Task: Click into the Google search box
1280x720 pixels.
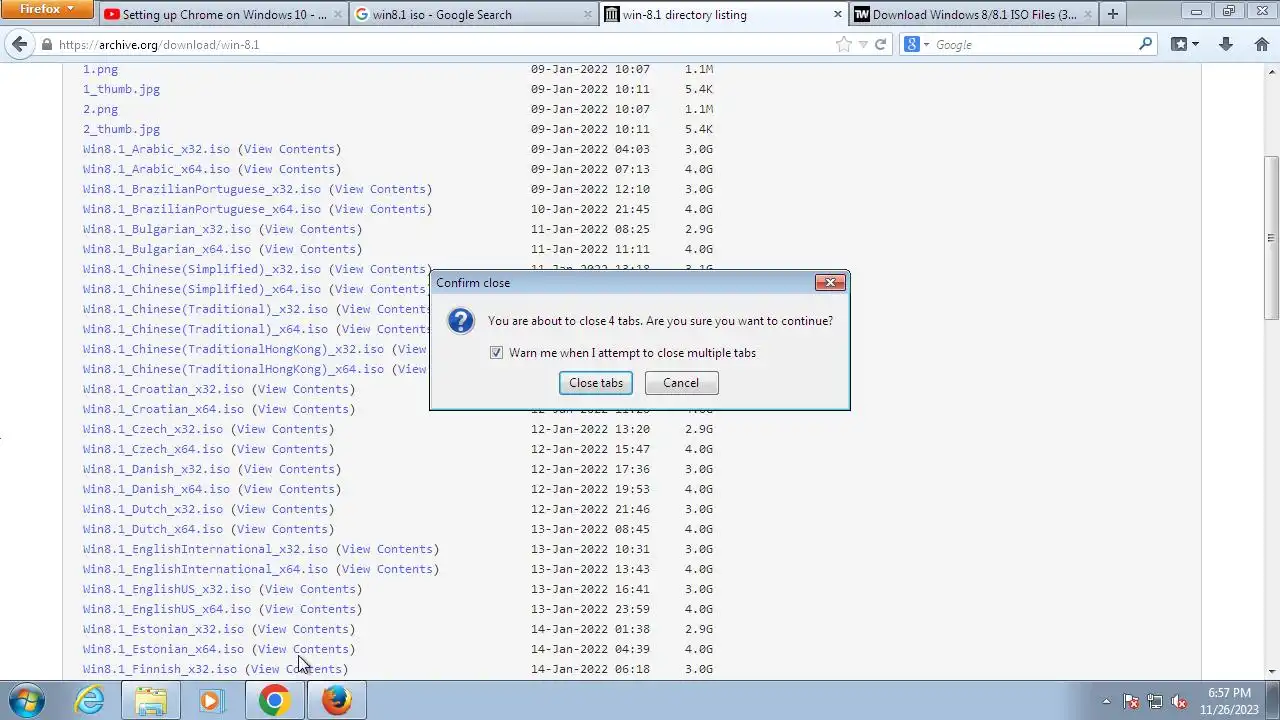Action: pyautogui.click(x=1034, y=44)
